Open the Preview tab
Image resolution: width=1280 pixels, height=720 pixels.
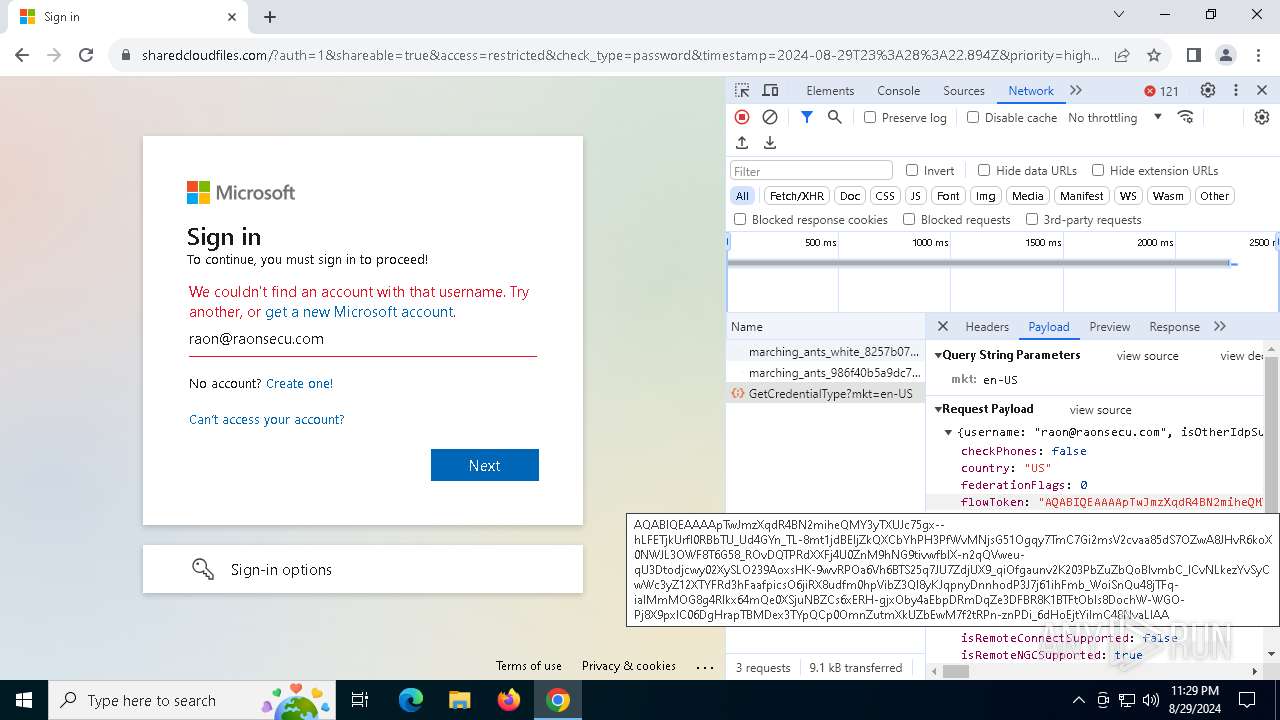[x=1110, y=326]
